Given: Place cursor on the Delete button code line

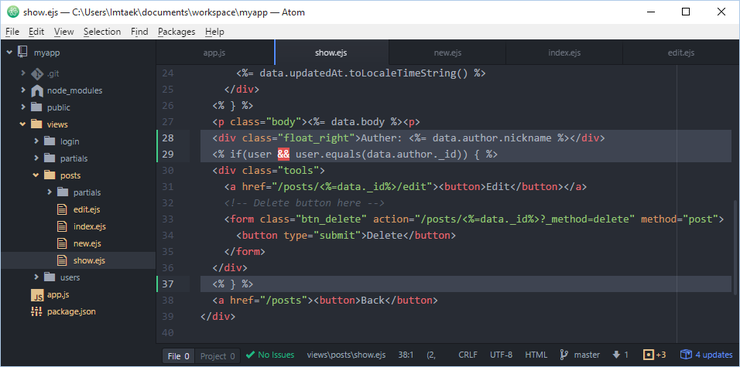Looking at the screenshot, I should point(345,235).
